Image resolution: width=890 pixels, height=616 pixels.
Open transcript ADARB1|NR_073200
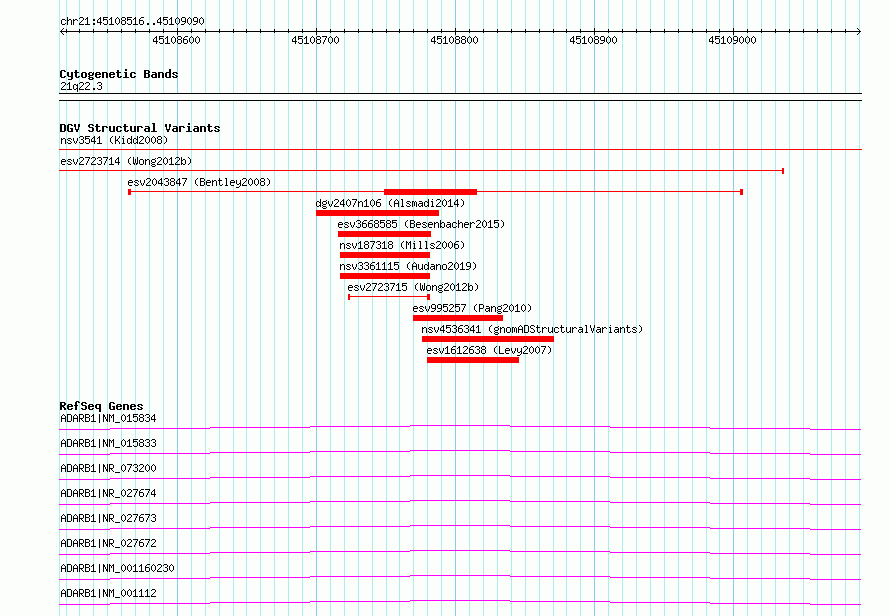108,468
